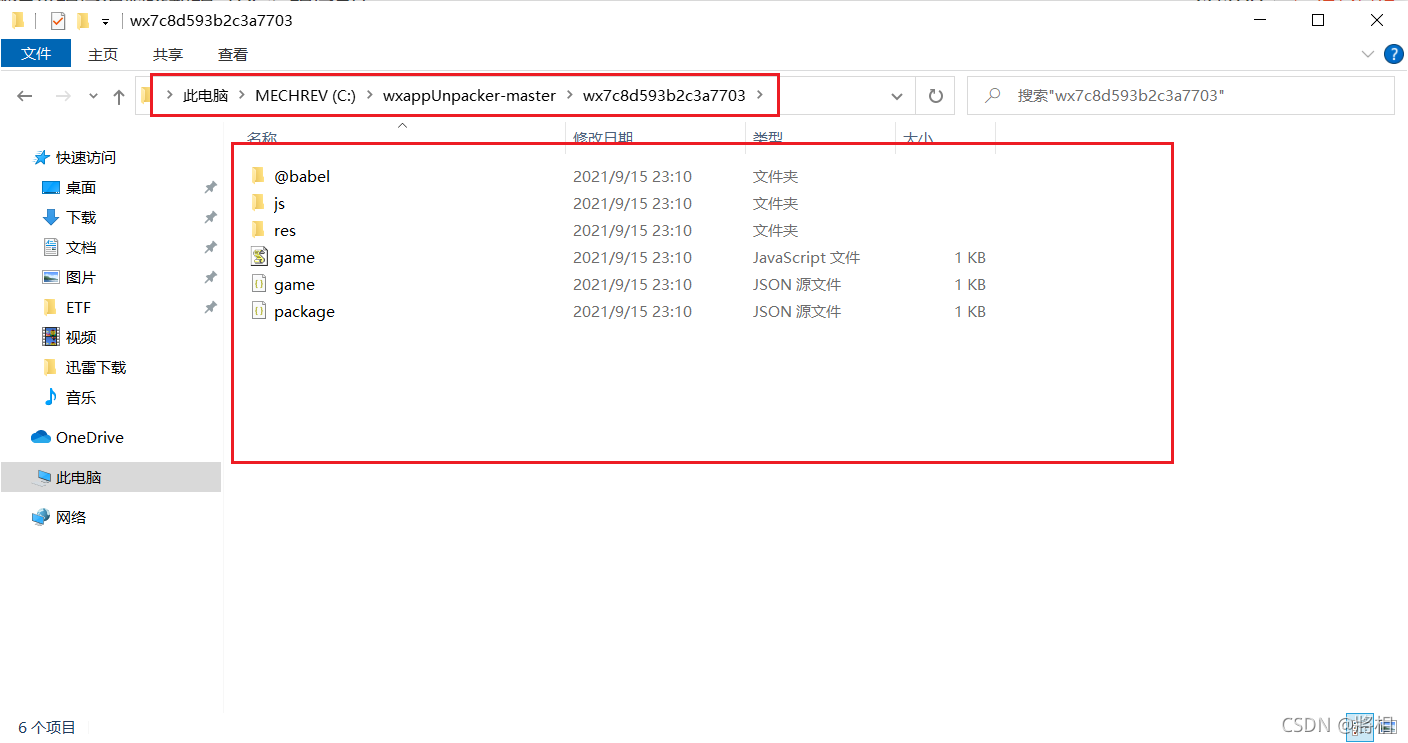Image resolution: width=1408 pixels, height=743 pixels.
Task: Open the Customize Quick Access Toolbar dropdown
Action: tap(105, 20)
